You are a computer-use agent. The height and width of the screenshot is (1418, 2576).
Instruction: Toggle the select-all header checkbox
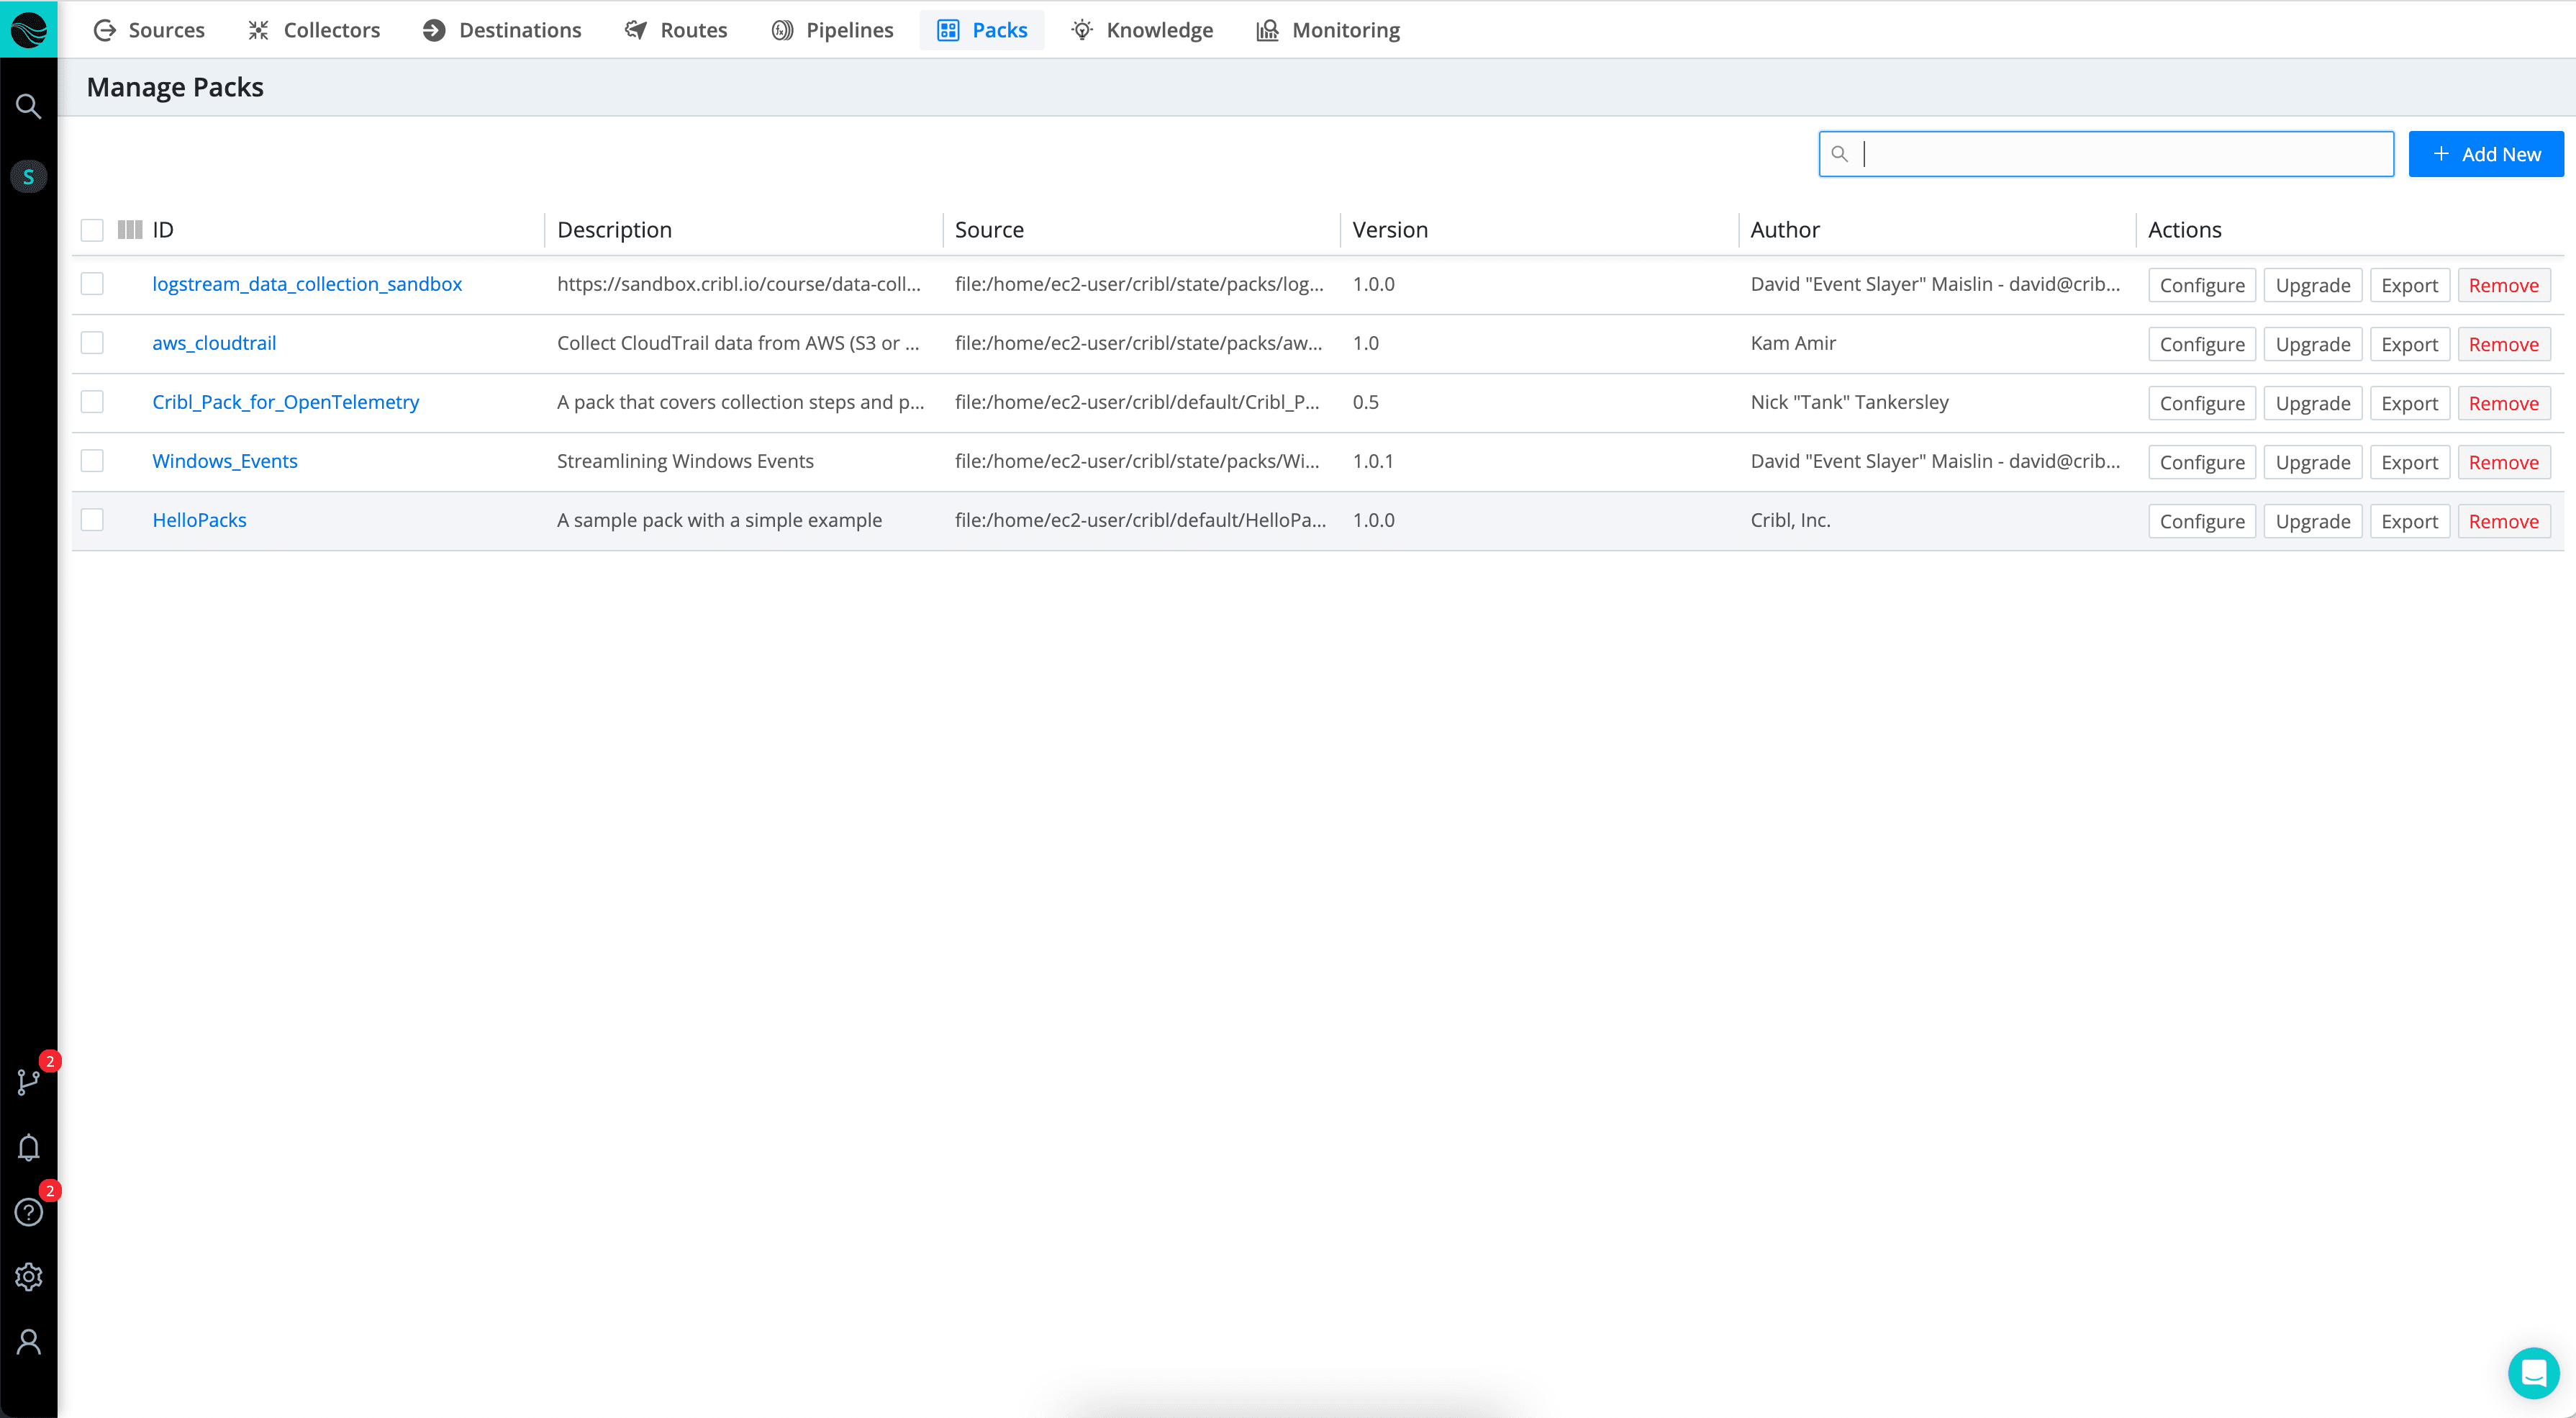92,230
